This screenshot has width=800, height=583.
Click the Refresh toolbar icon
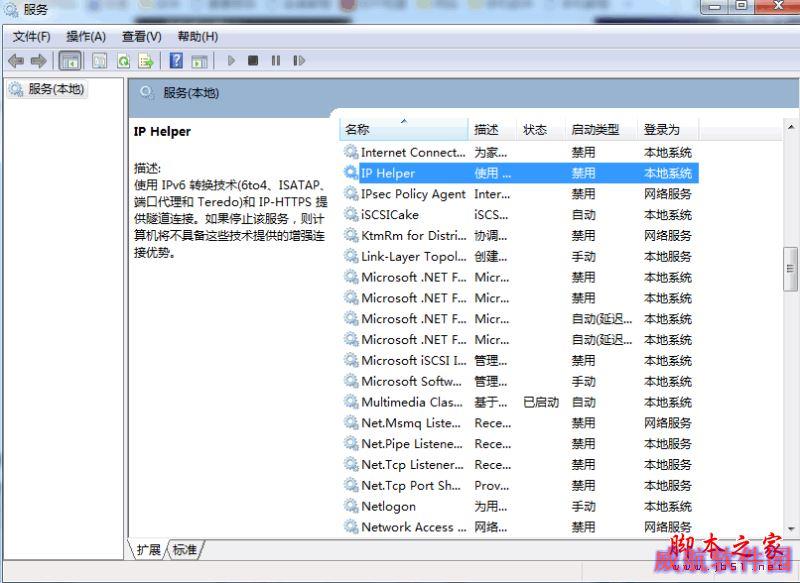(x=123, y=61)
